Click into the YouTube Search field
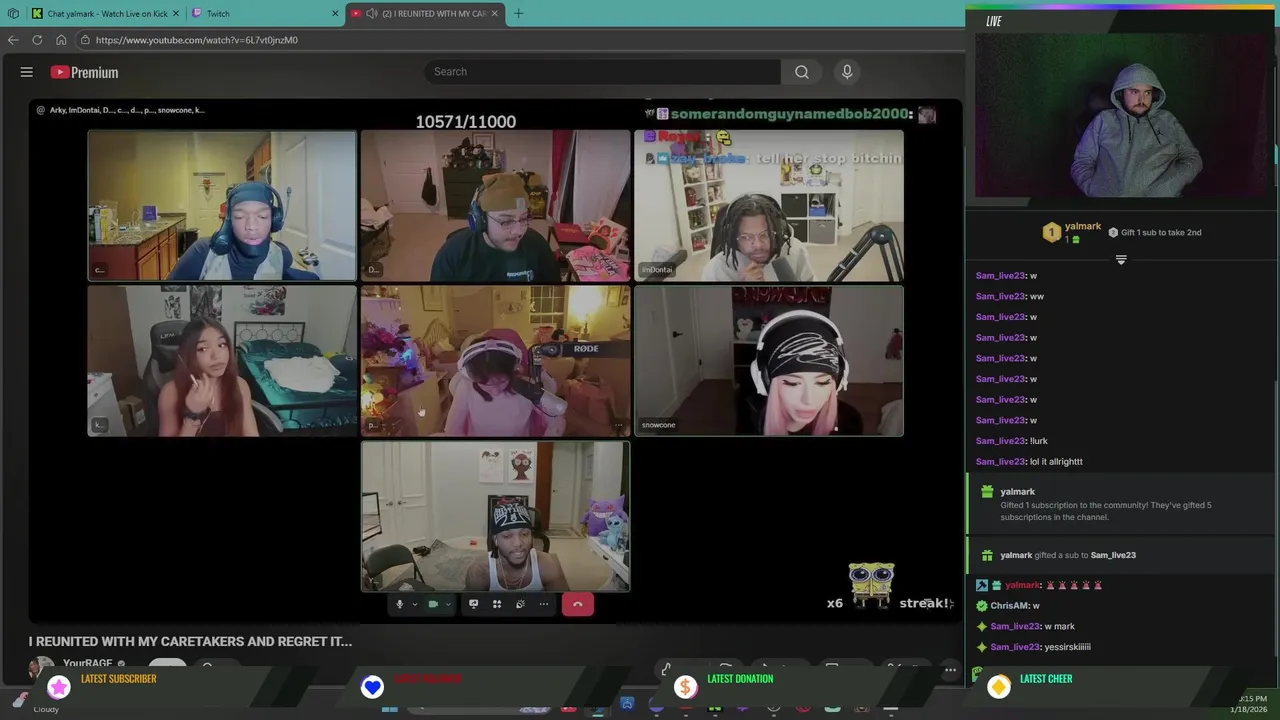This screenshot has height=720, width=1280. point(602,72)
